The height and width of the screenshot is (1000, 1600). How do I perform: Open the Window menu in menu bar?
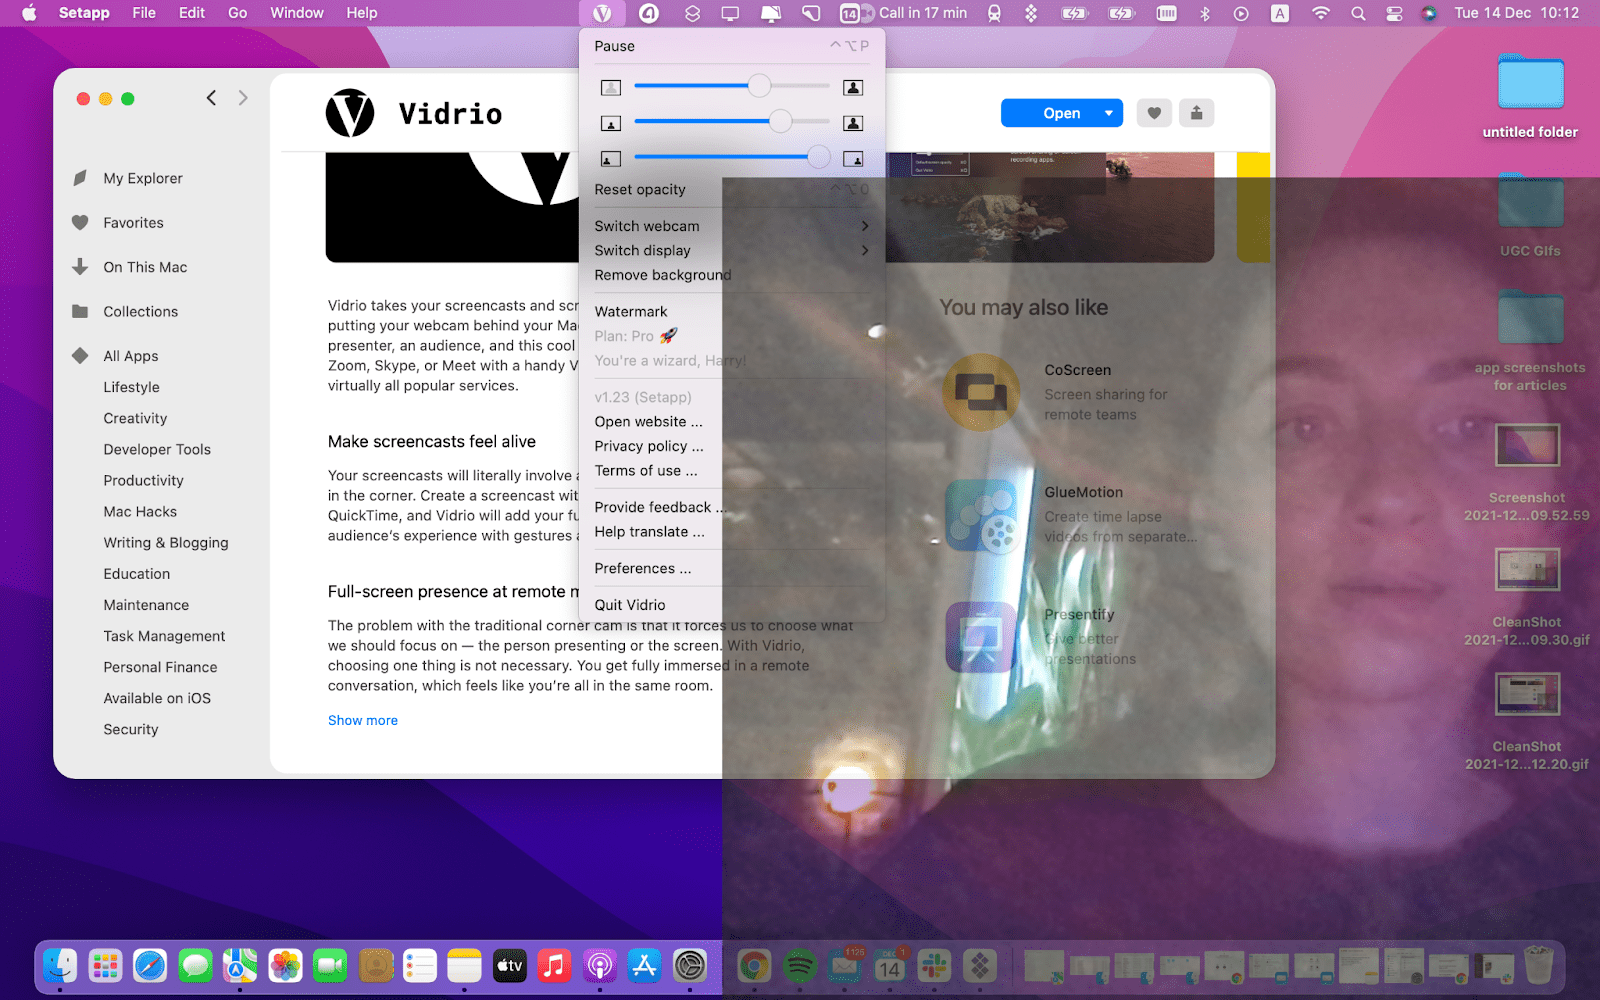coord(297,13)
